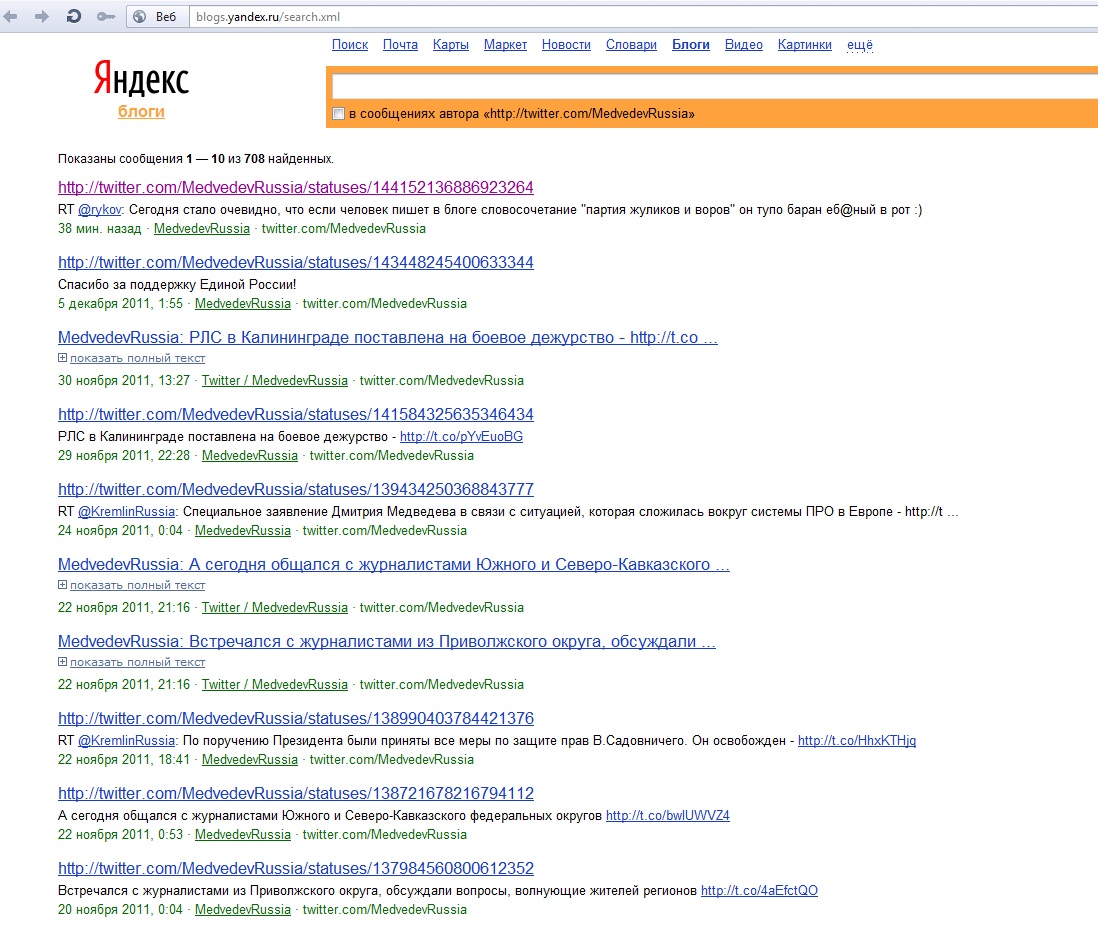Click 'показать полный текст' under РЛС headline
Screen dimensions: 1098x934
pyautogui.click(x=137, y=358)
